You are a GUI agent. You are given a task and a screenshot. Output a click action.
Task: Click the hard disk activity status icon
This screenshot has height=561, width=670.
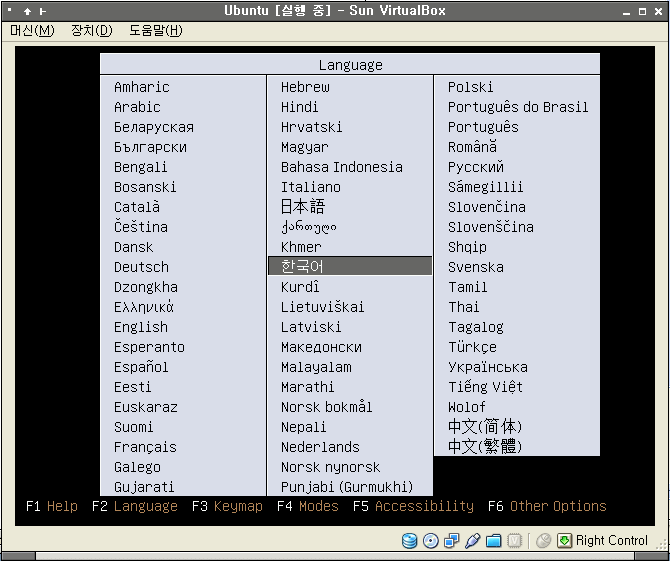tap(409, 540)
